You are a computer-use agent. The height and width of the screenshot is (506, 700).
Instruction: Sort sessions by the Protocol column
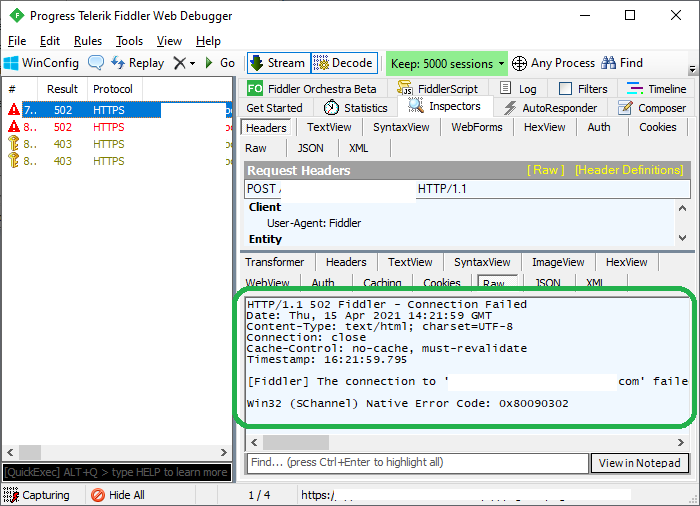[x=113, y=89]
